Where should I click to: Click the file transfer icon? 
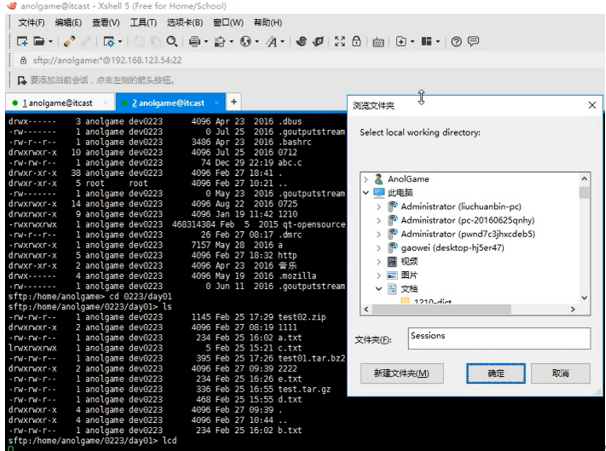pos(220,41)
